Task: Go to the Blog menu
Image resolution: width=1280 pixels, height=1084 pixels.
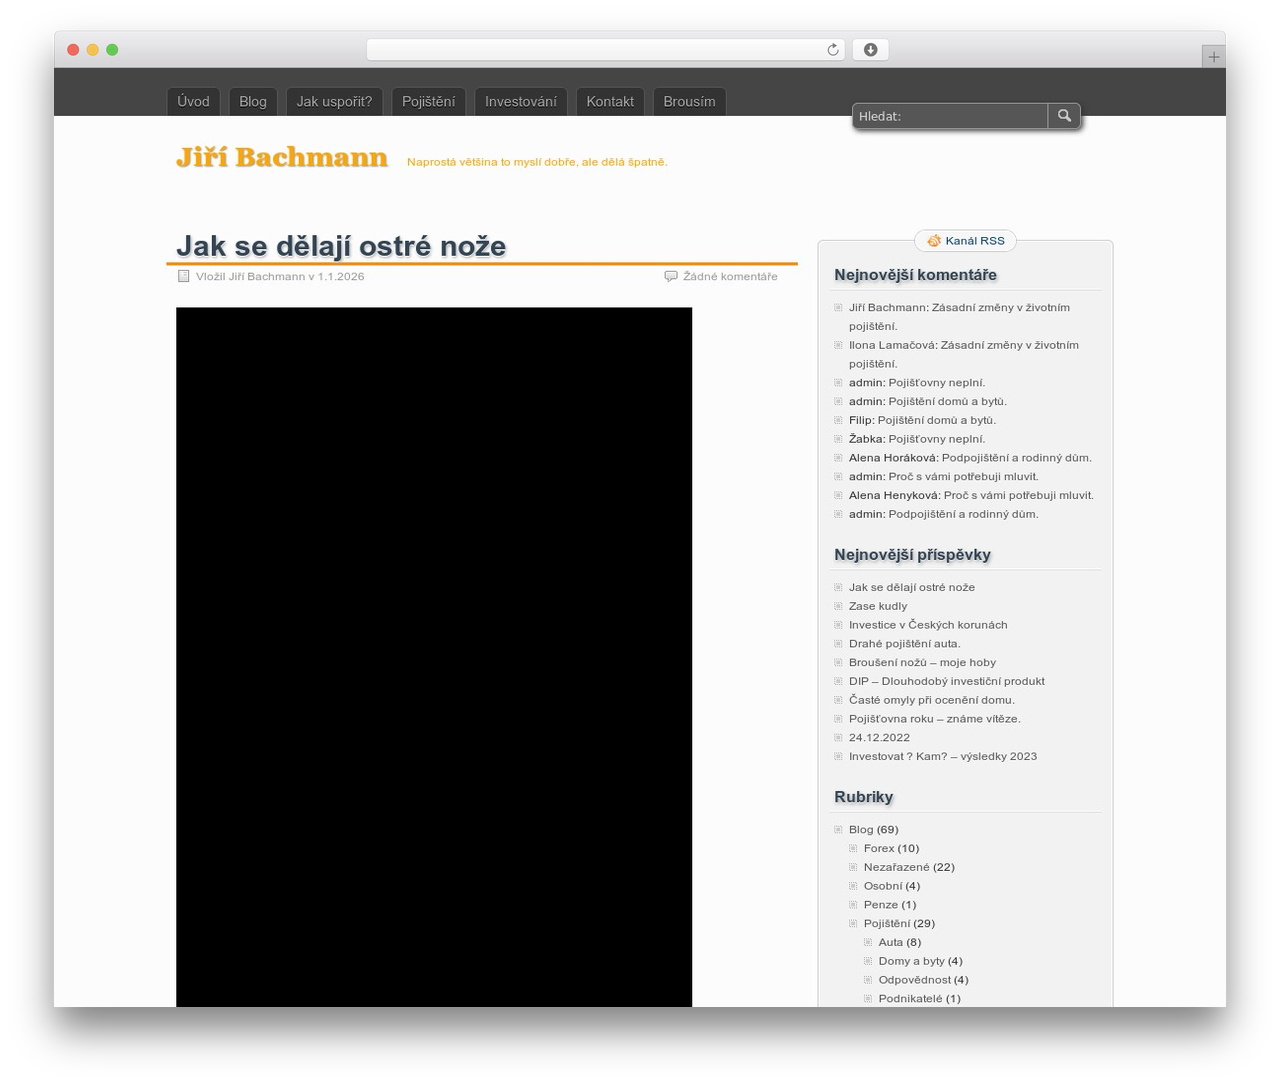Action: pyautogui.click(x=253, y=101)
